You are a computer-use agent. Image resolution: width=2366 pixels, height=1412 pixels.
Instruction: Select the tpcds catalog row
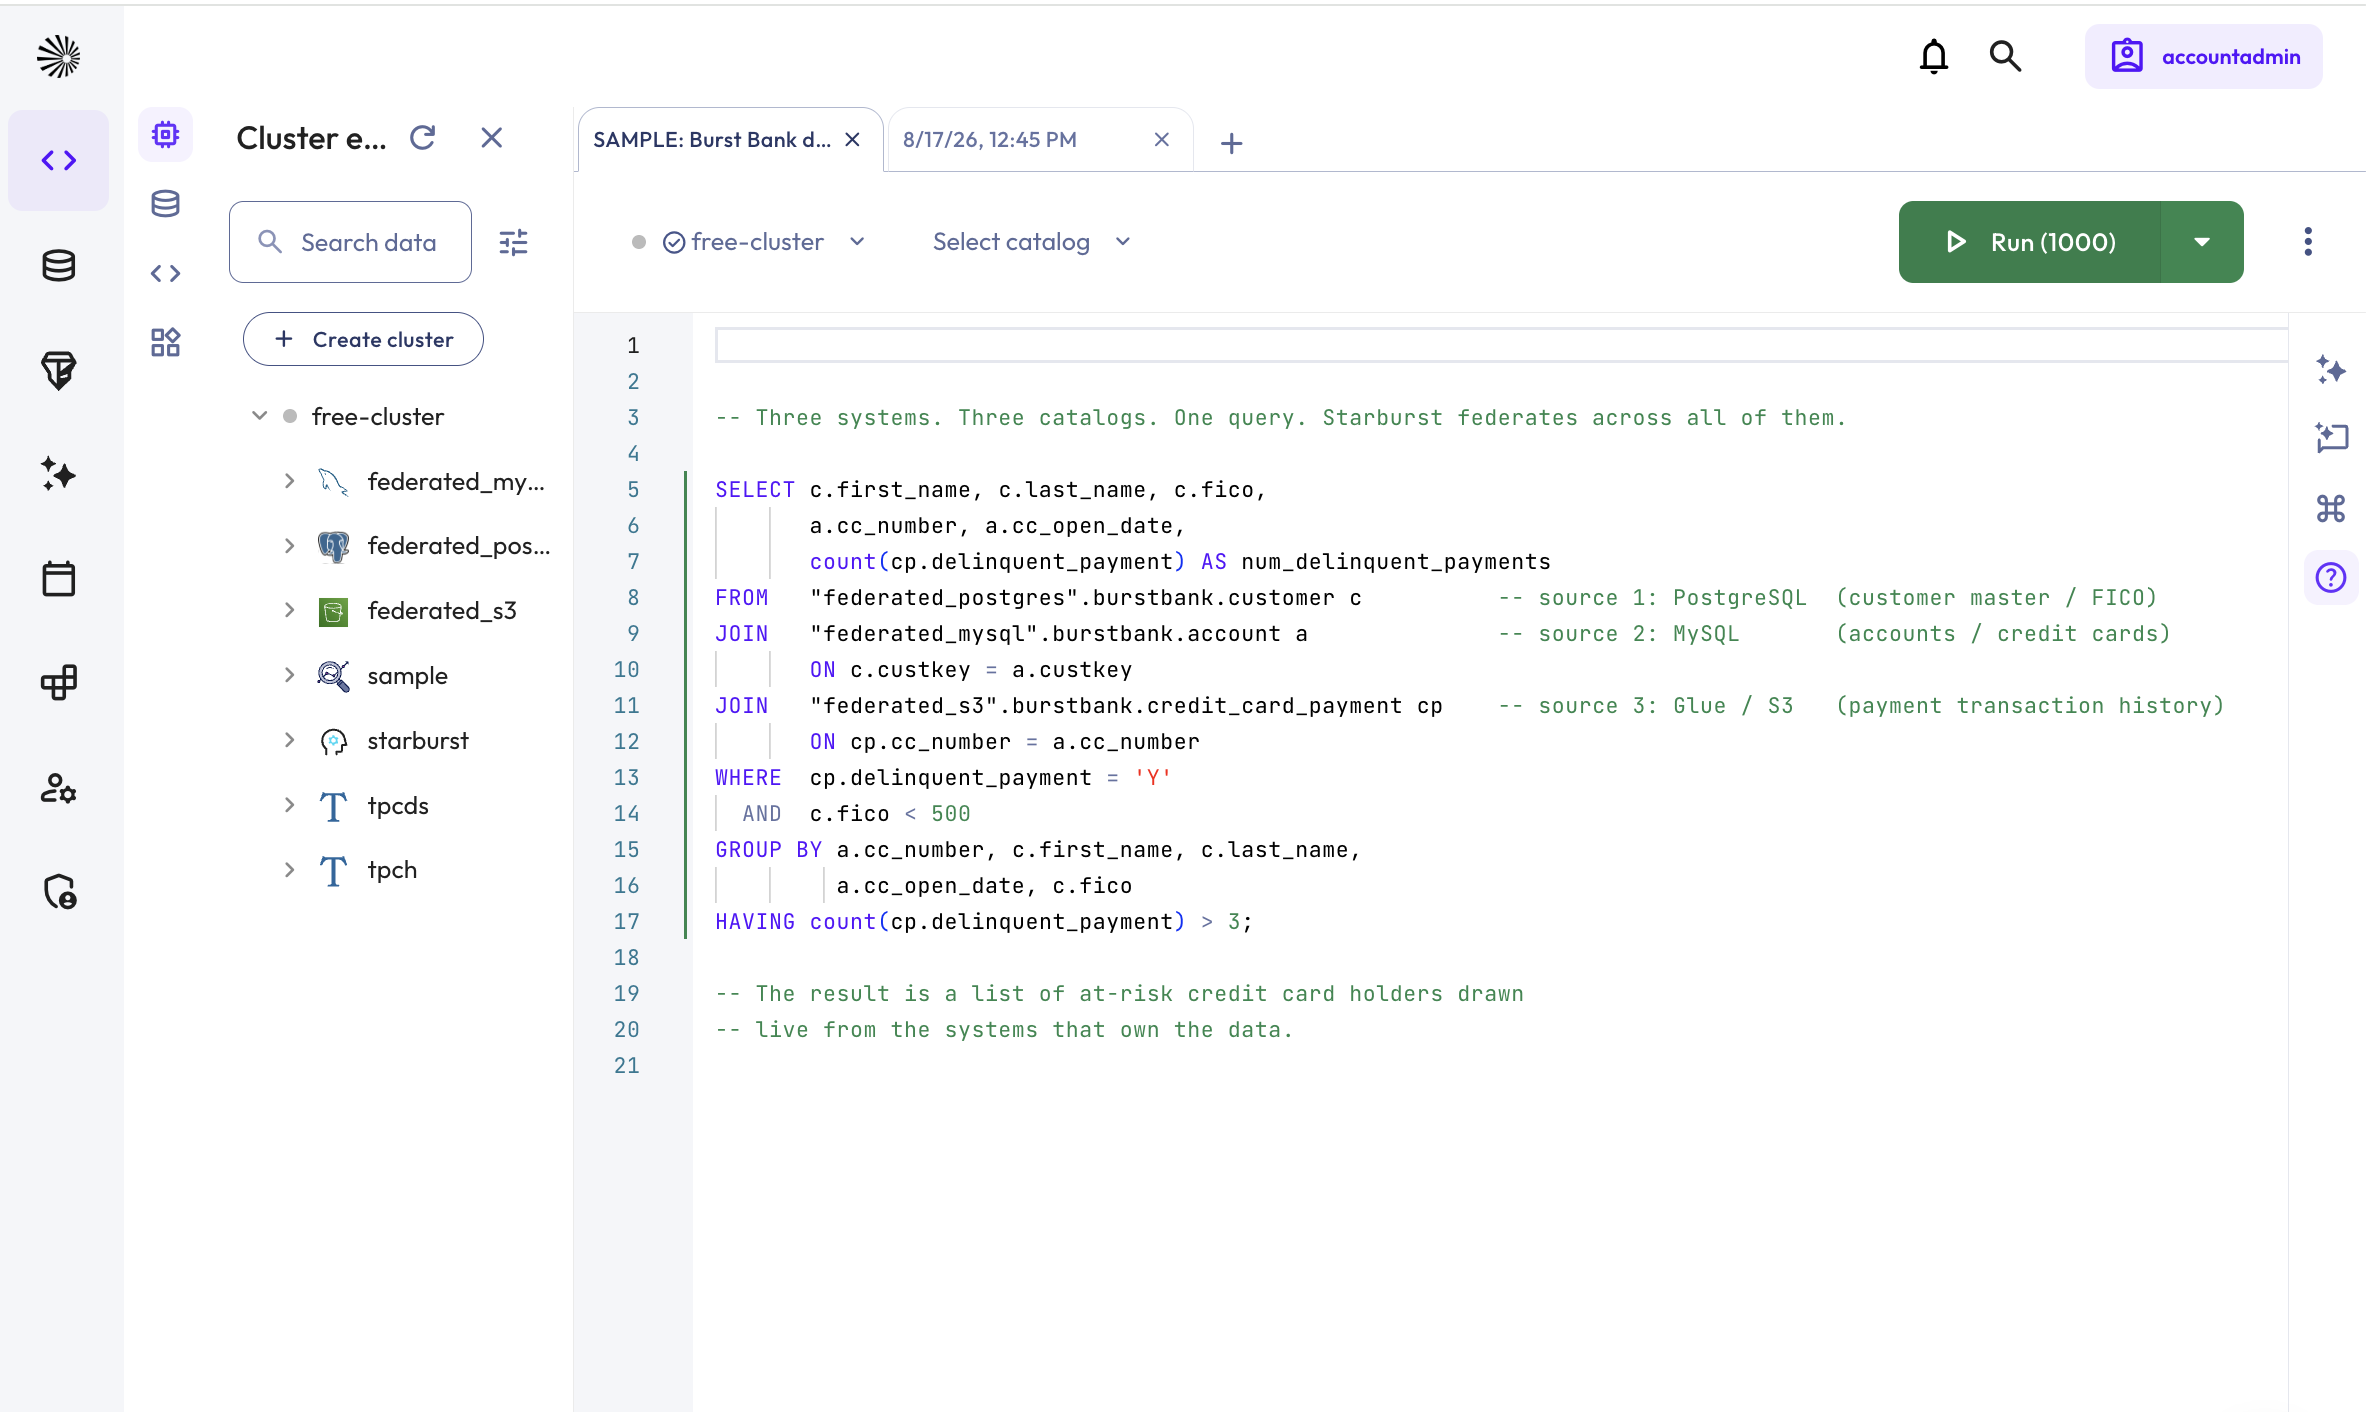[398, 806]
